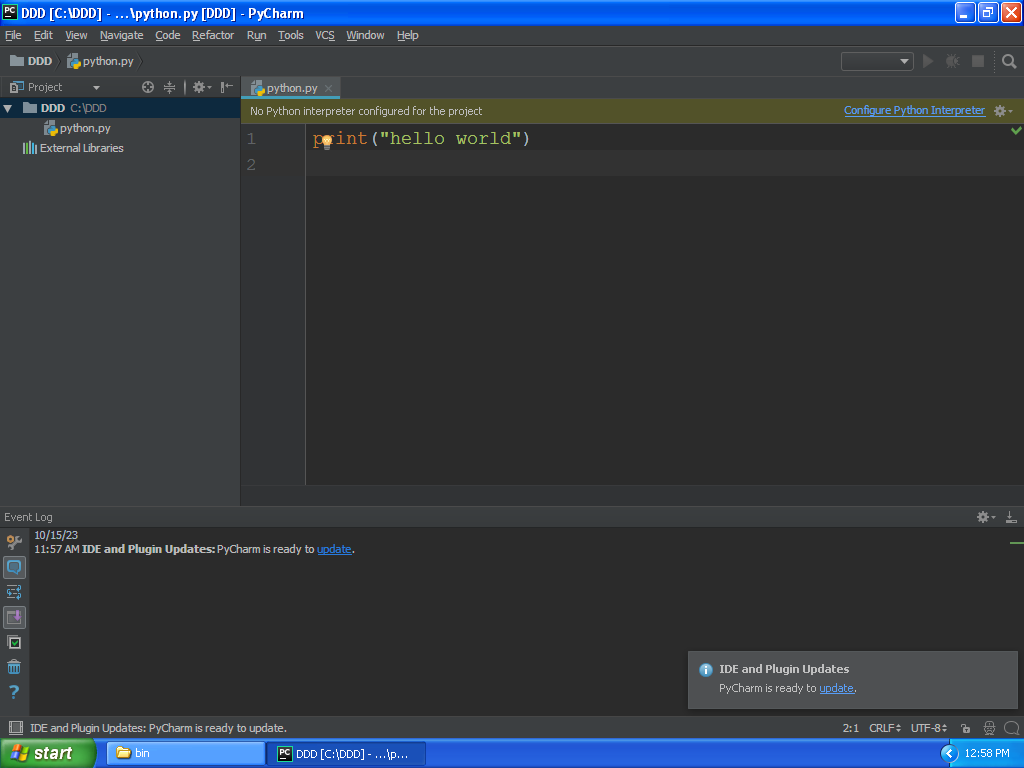This screenshot has width=1024, height=768.
Task: Open the Window menu
Action: click(x=365, y=35)
